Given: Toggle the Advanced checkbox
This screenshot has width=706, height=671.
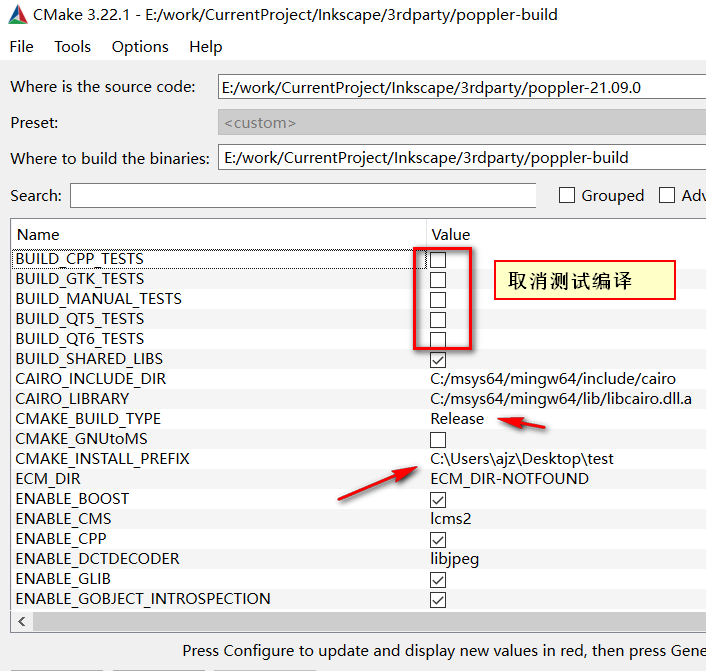Looking at the screenshot, I should (667, 195).
